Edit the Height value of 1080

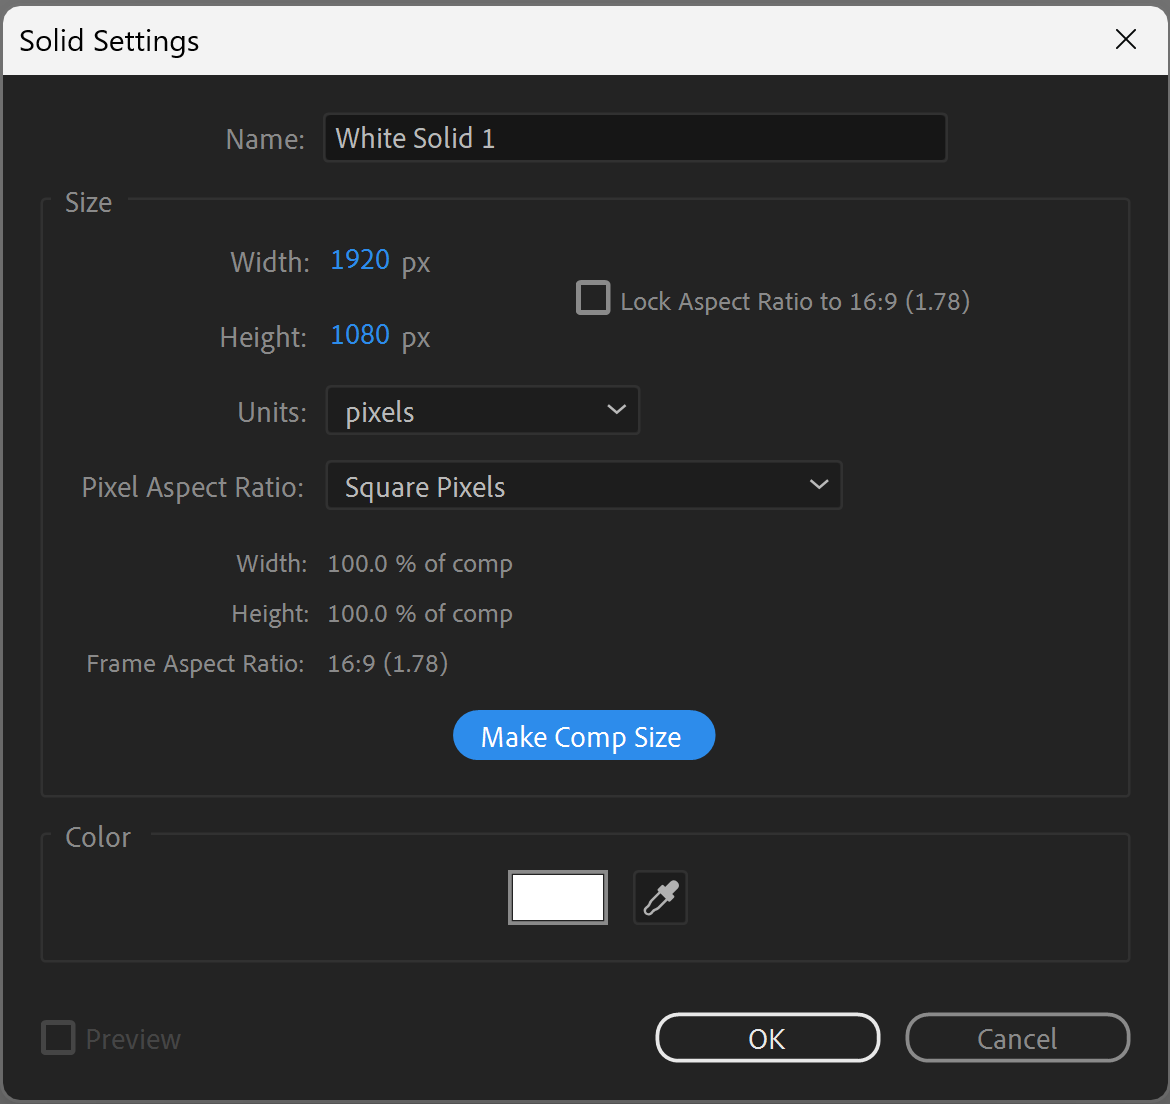[x=359, y=335]
